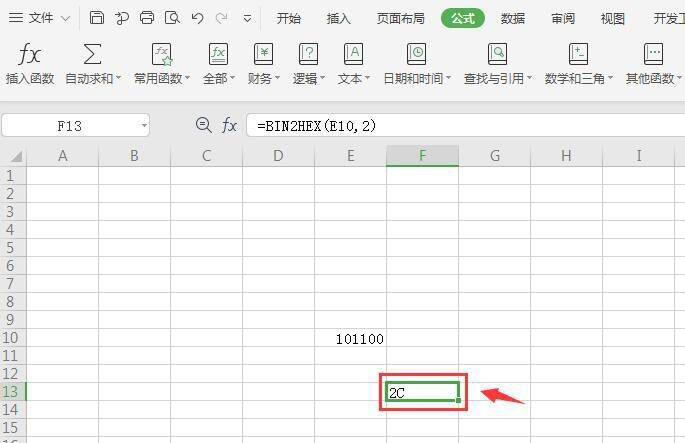
Task: Click the select-all corner triangle
Action: point(16,156)
